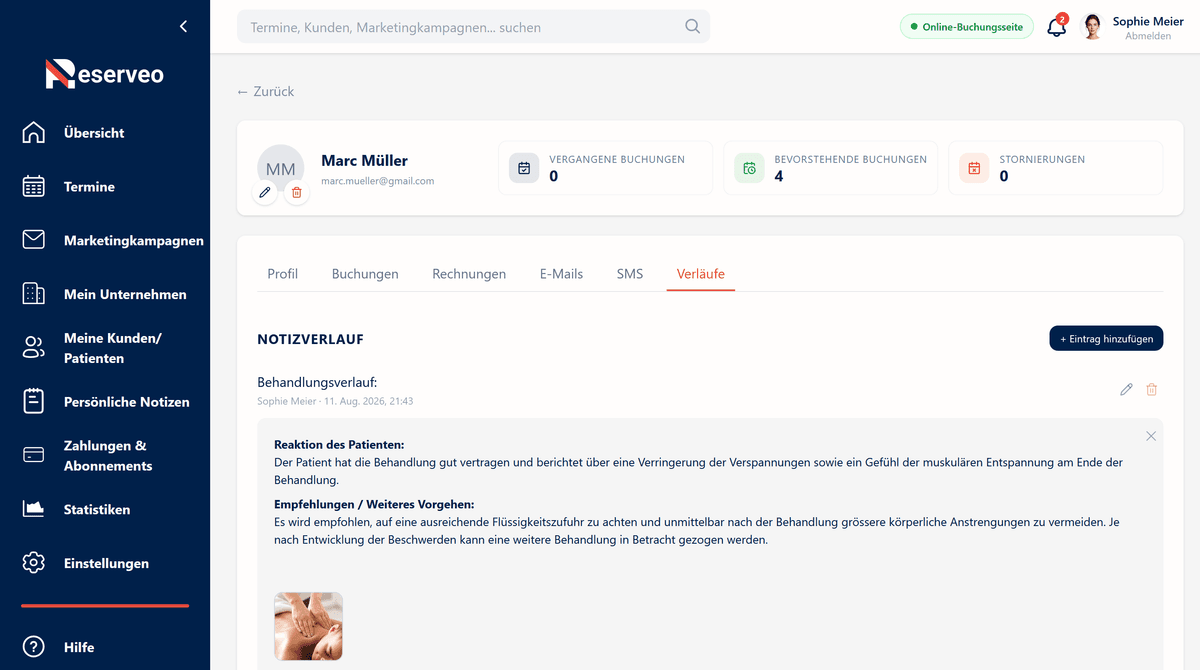
Task: Click the Empfehlungen / Weiteres Vorgehen: heading
Action: click(x=374, y=503)
